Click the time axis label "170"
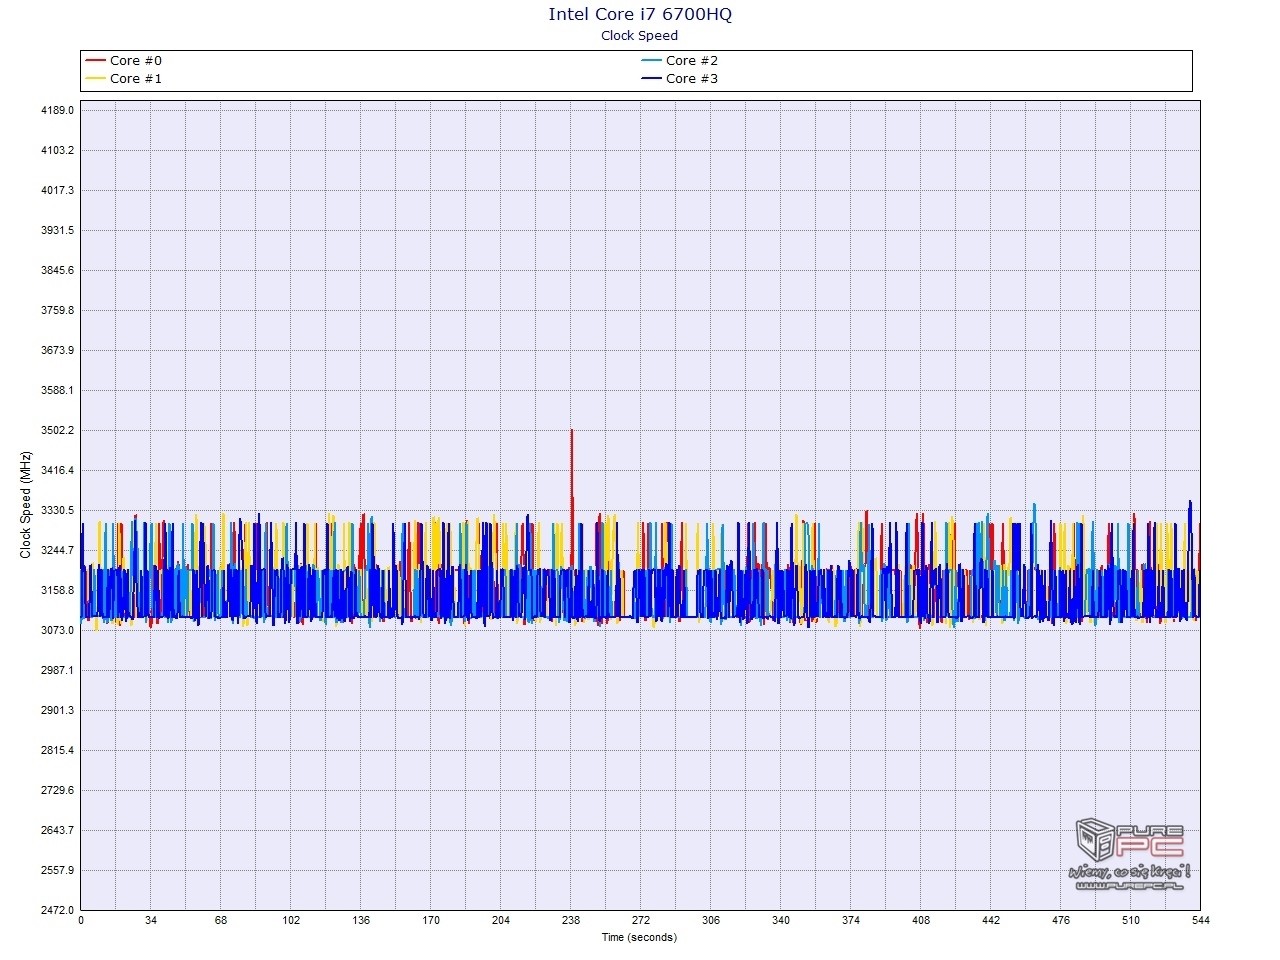 (431, 921)
